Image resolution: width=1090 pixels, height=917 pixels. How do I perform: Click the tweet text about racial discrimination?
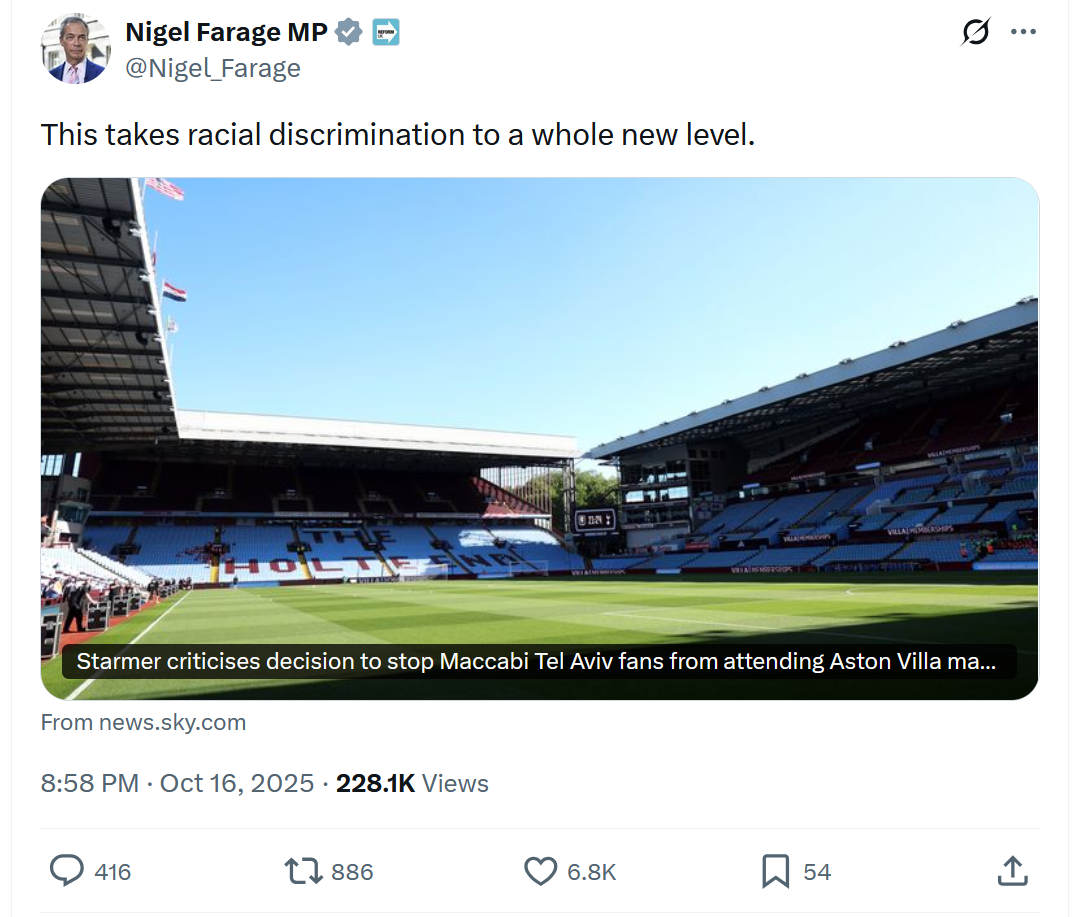pyautogui.click(x=397, y=134)
